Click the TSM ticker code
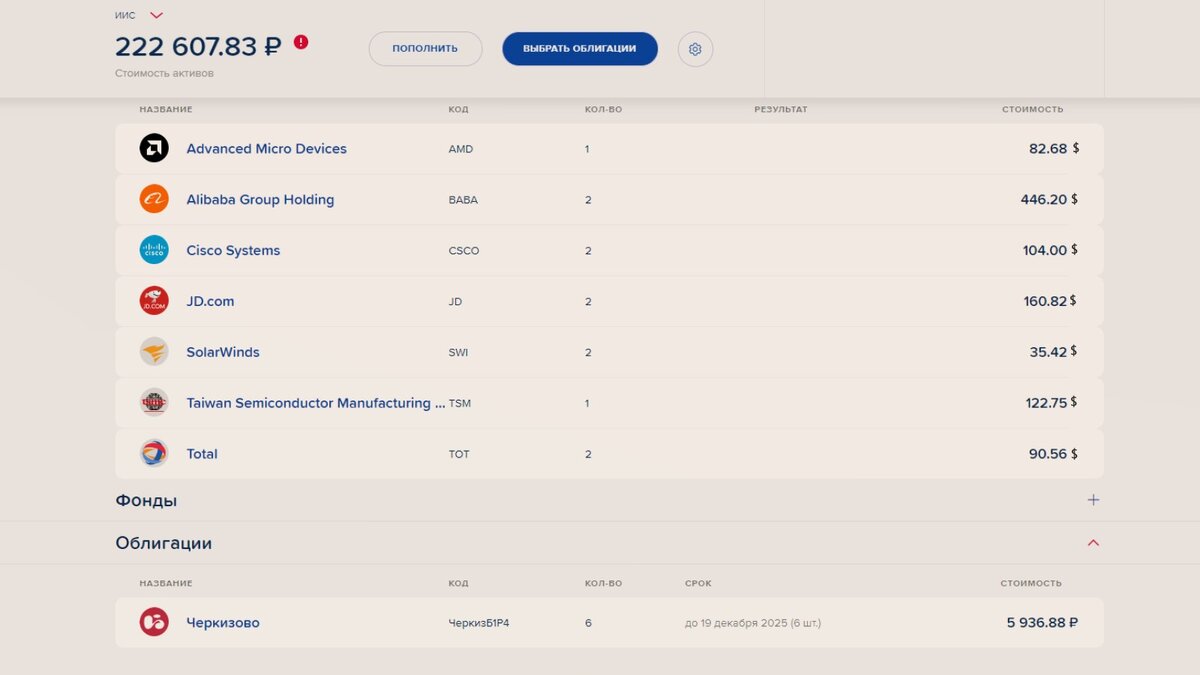 pyautogui.click(x=460, y=403)
